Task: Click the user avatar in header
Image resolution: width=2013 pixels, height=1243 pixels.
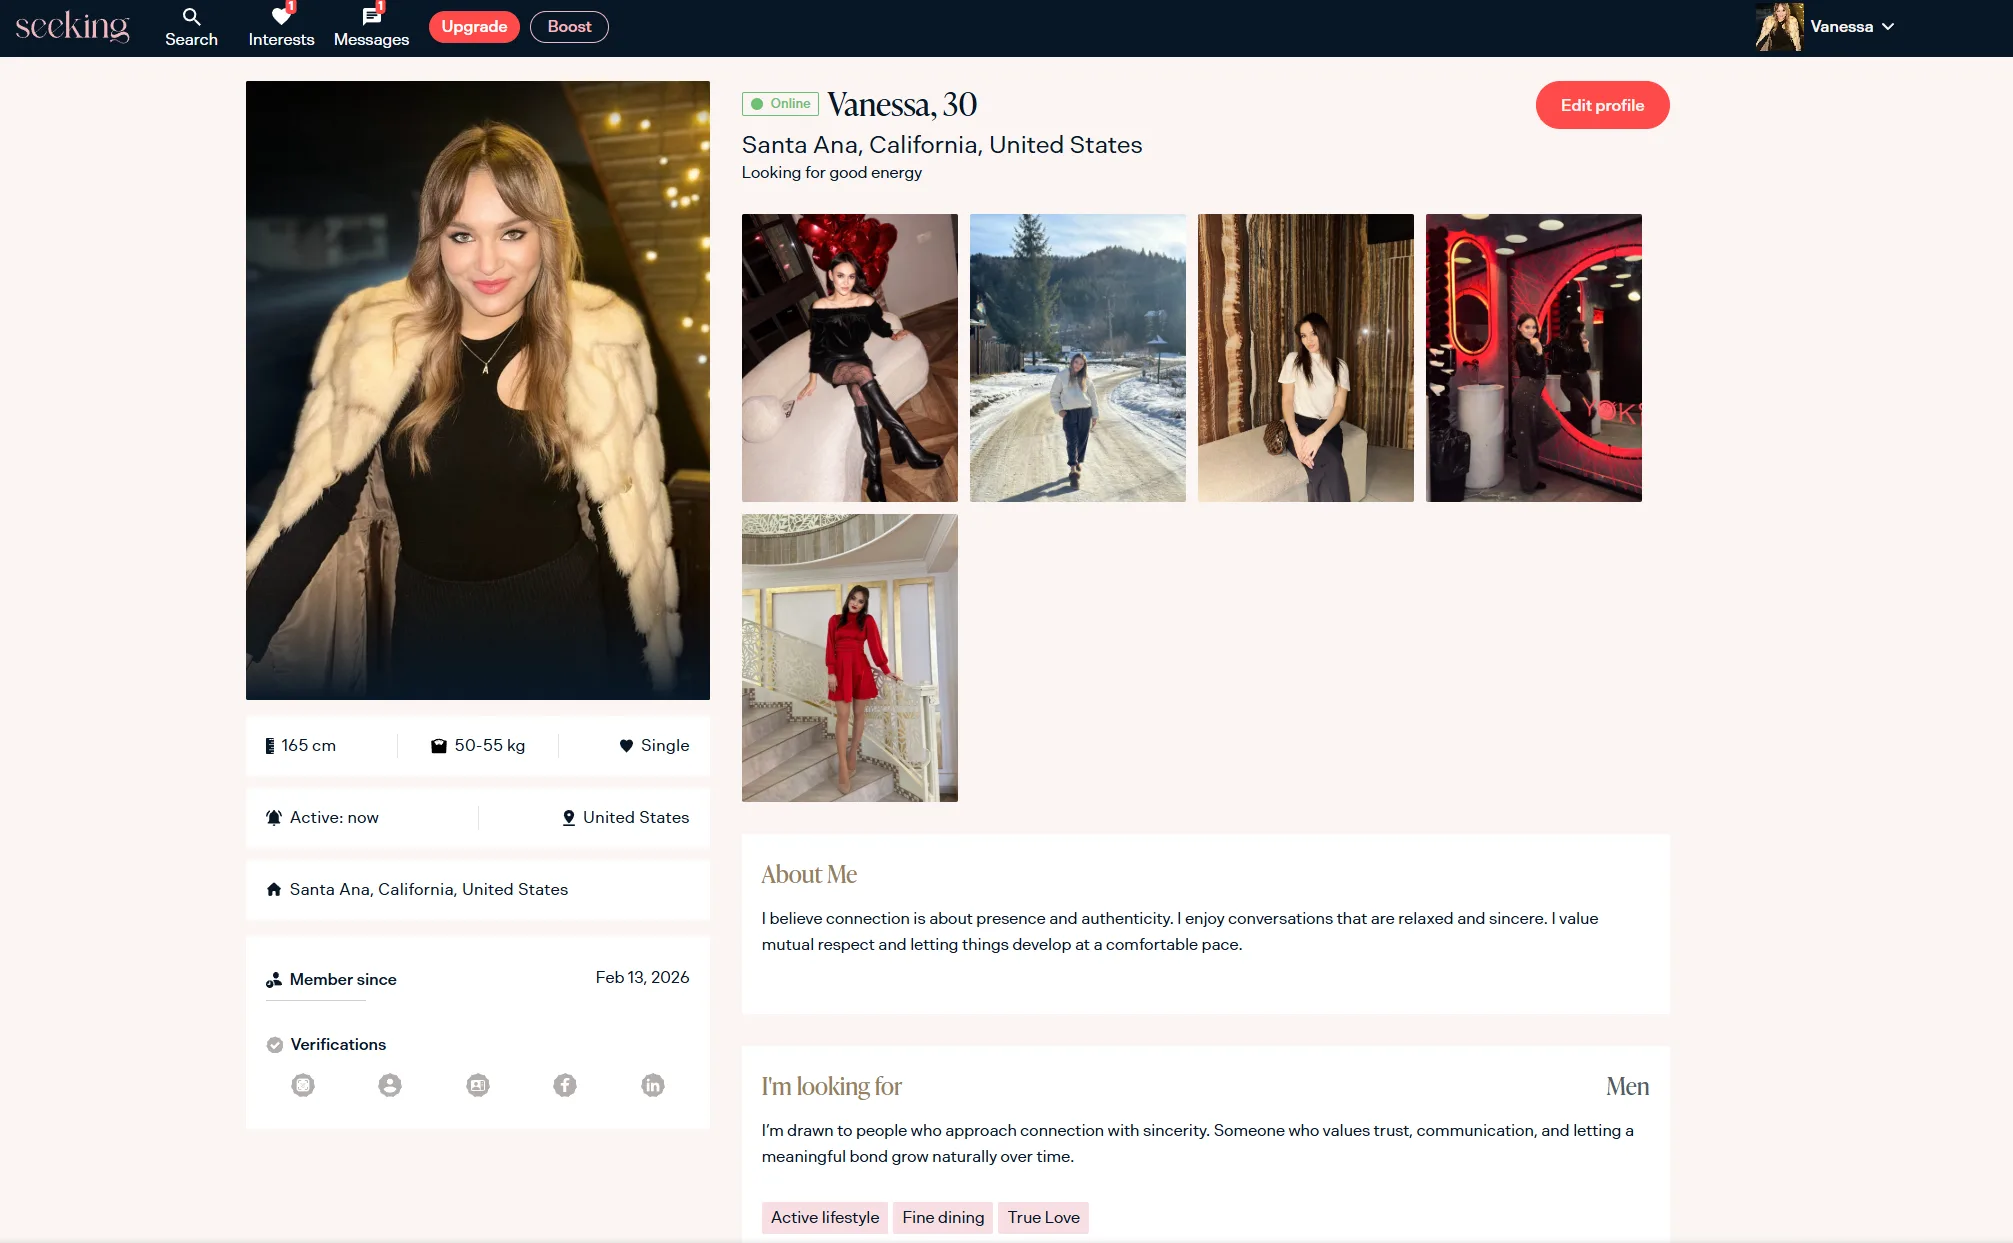Action: click(x=1779, y=27)
